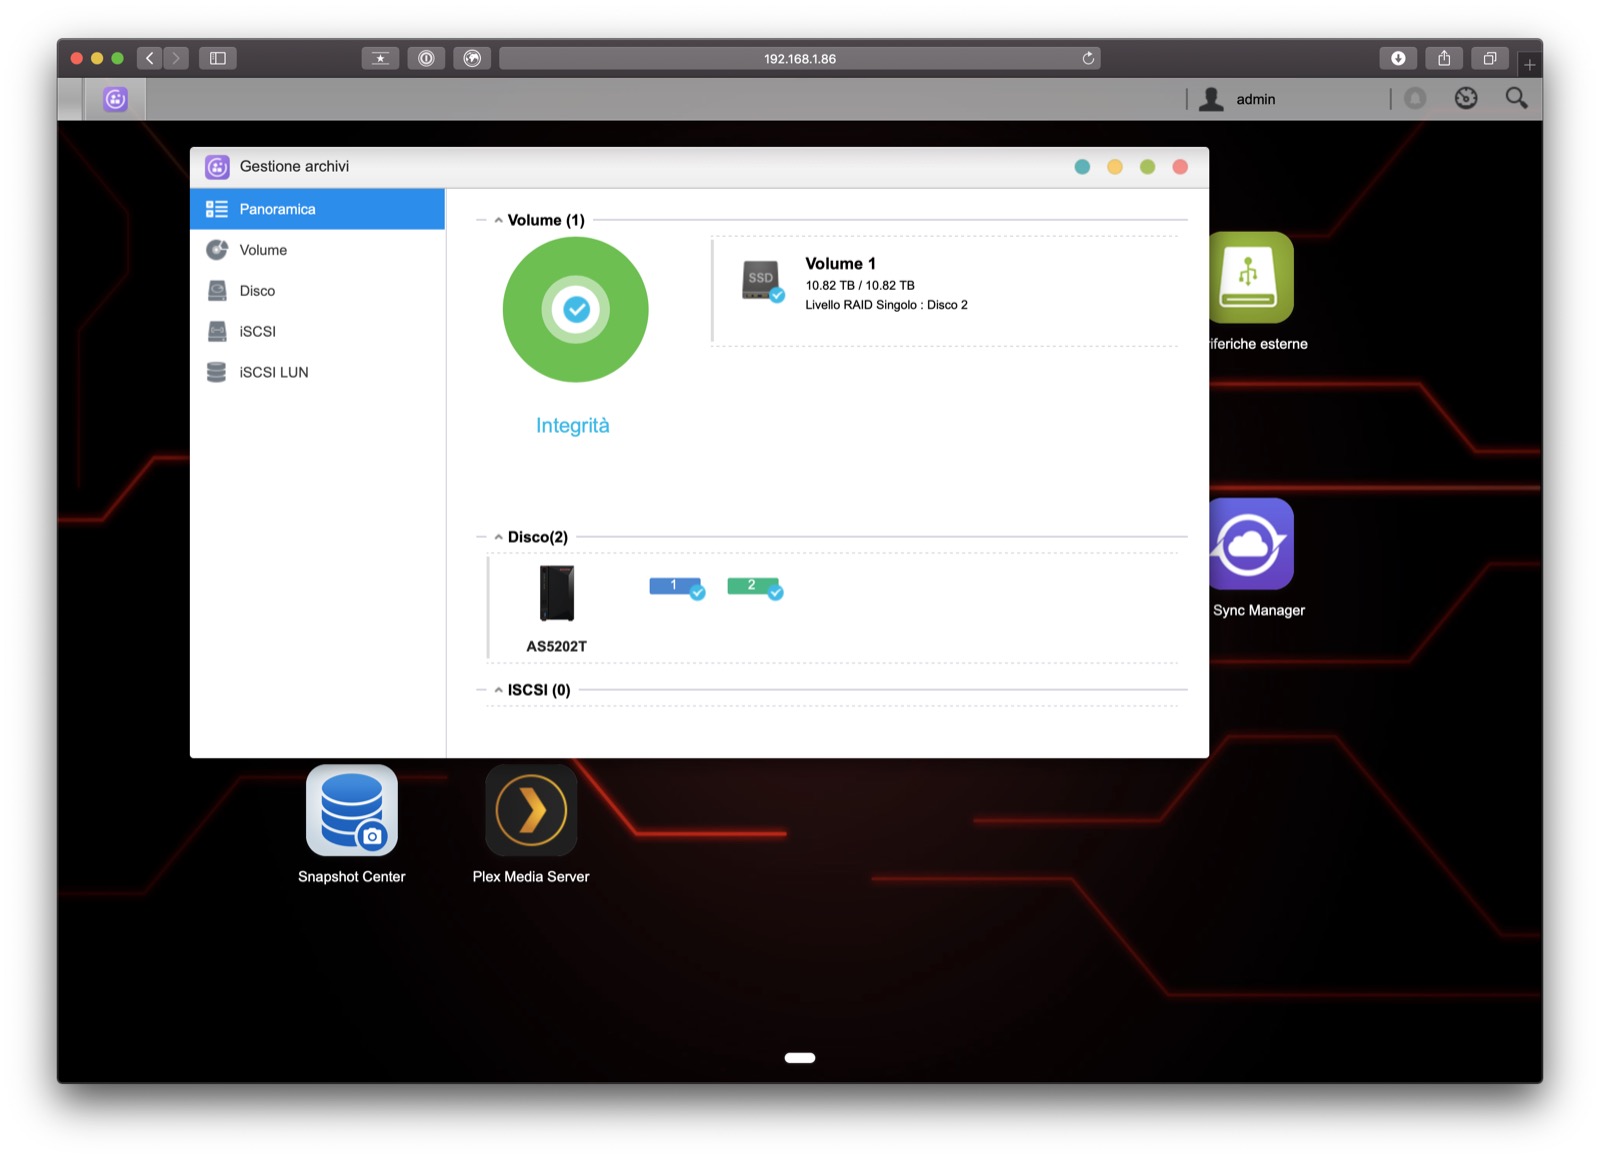Open the system tools dial icon
The image size is (1600, 1159).
point(1466,98)
